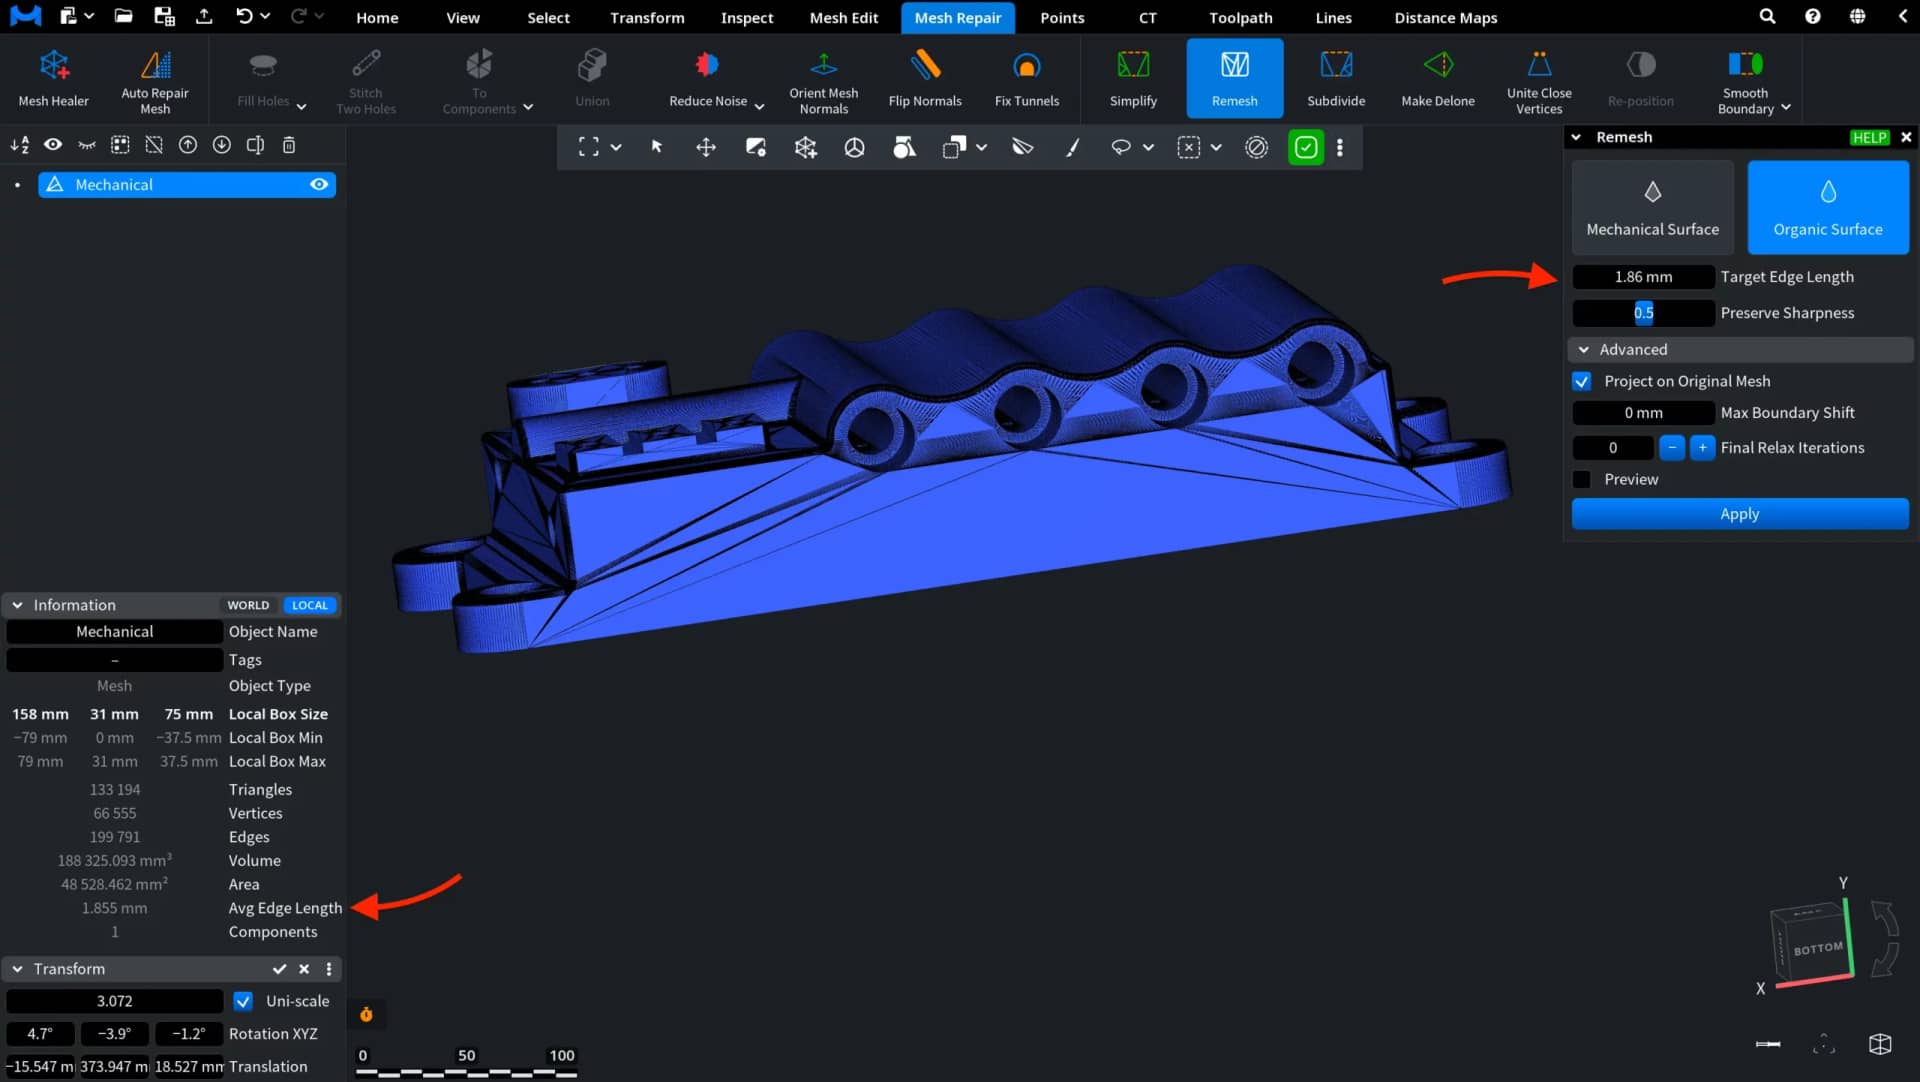Screen dimensions: 1920x1082
Task: Go to the Toolpath tab
Action: [1241, 17]
